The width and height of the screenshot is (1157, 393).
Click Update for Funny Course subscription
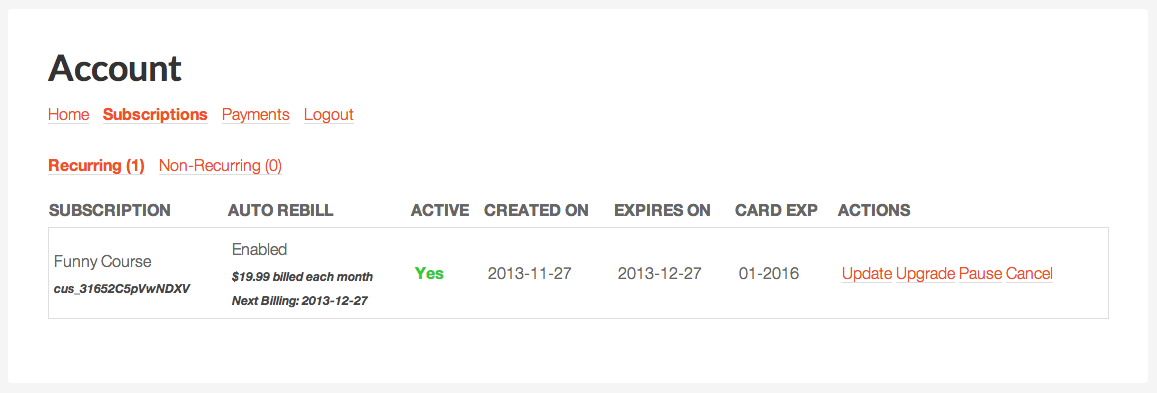(867, 274)
